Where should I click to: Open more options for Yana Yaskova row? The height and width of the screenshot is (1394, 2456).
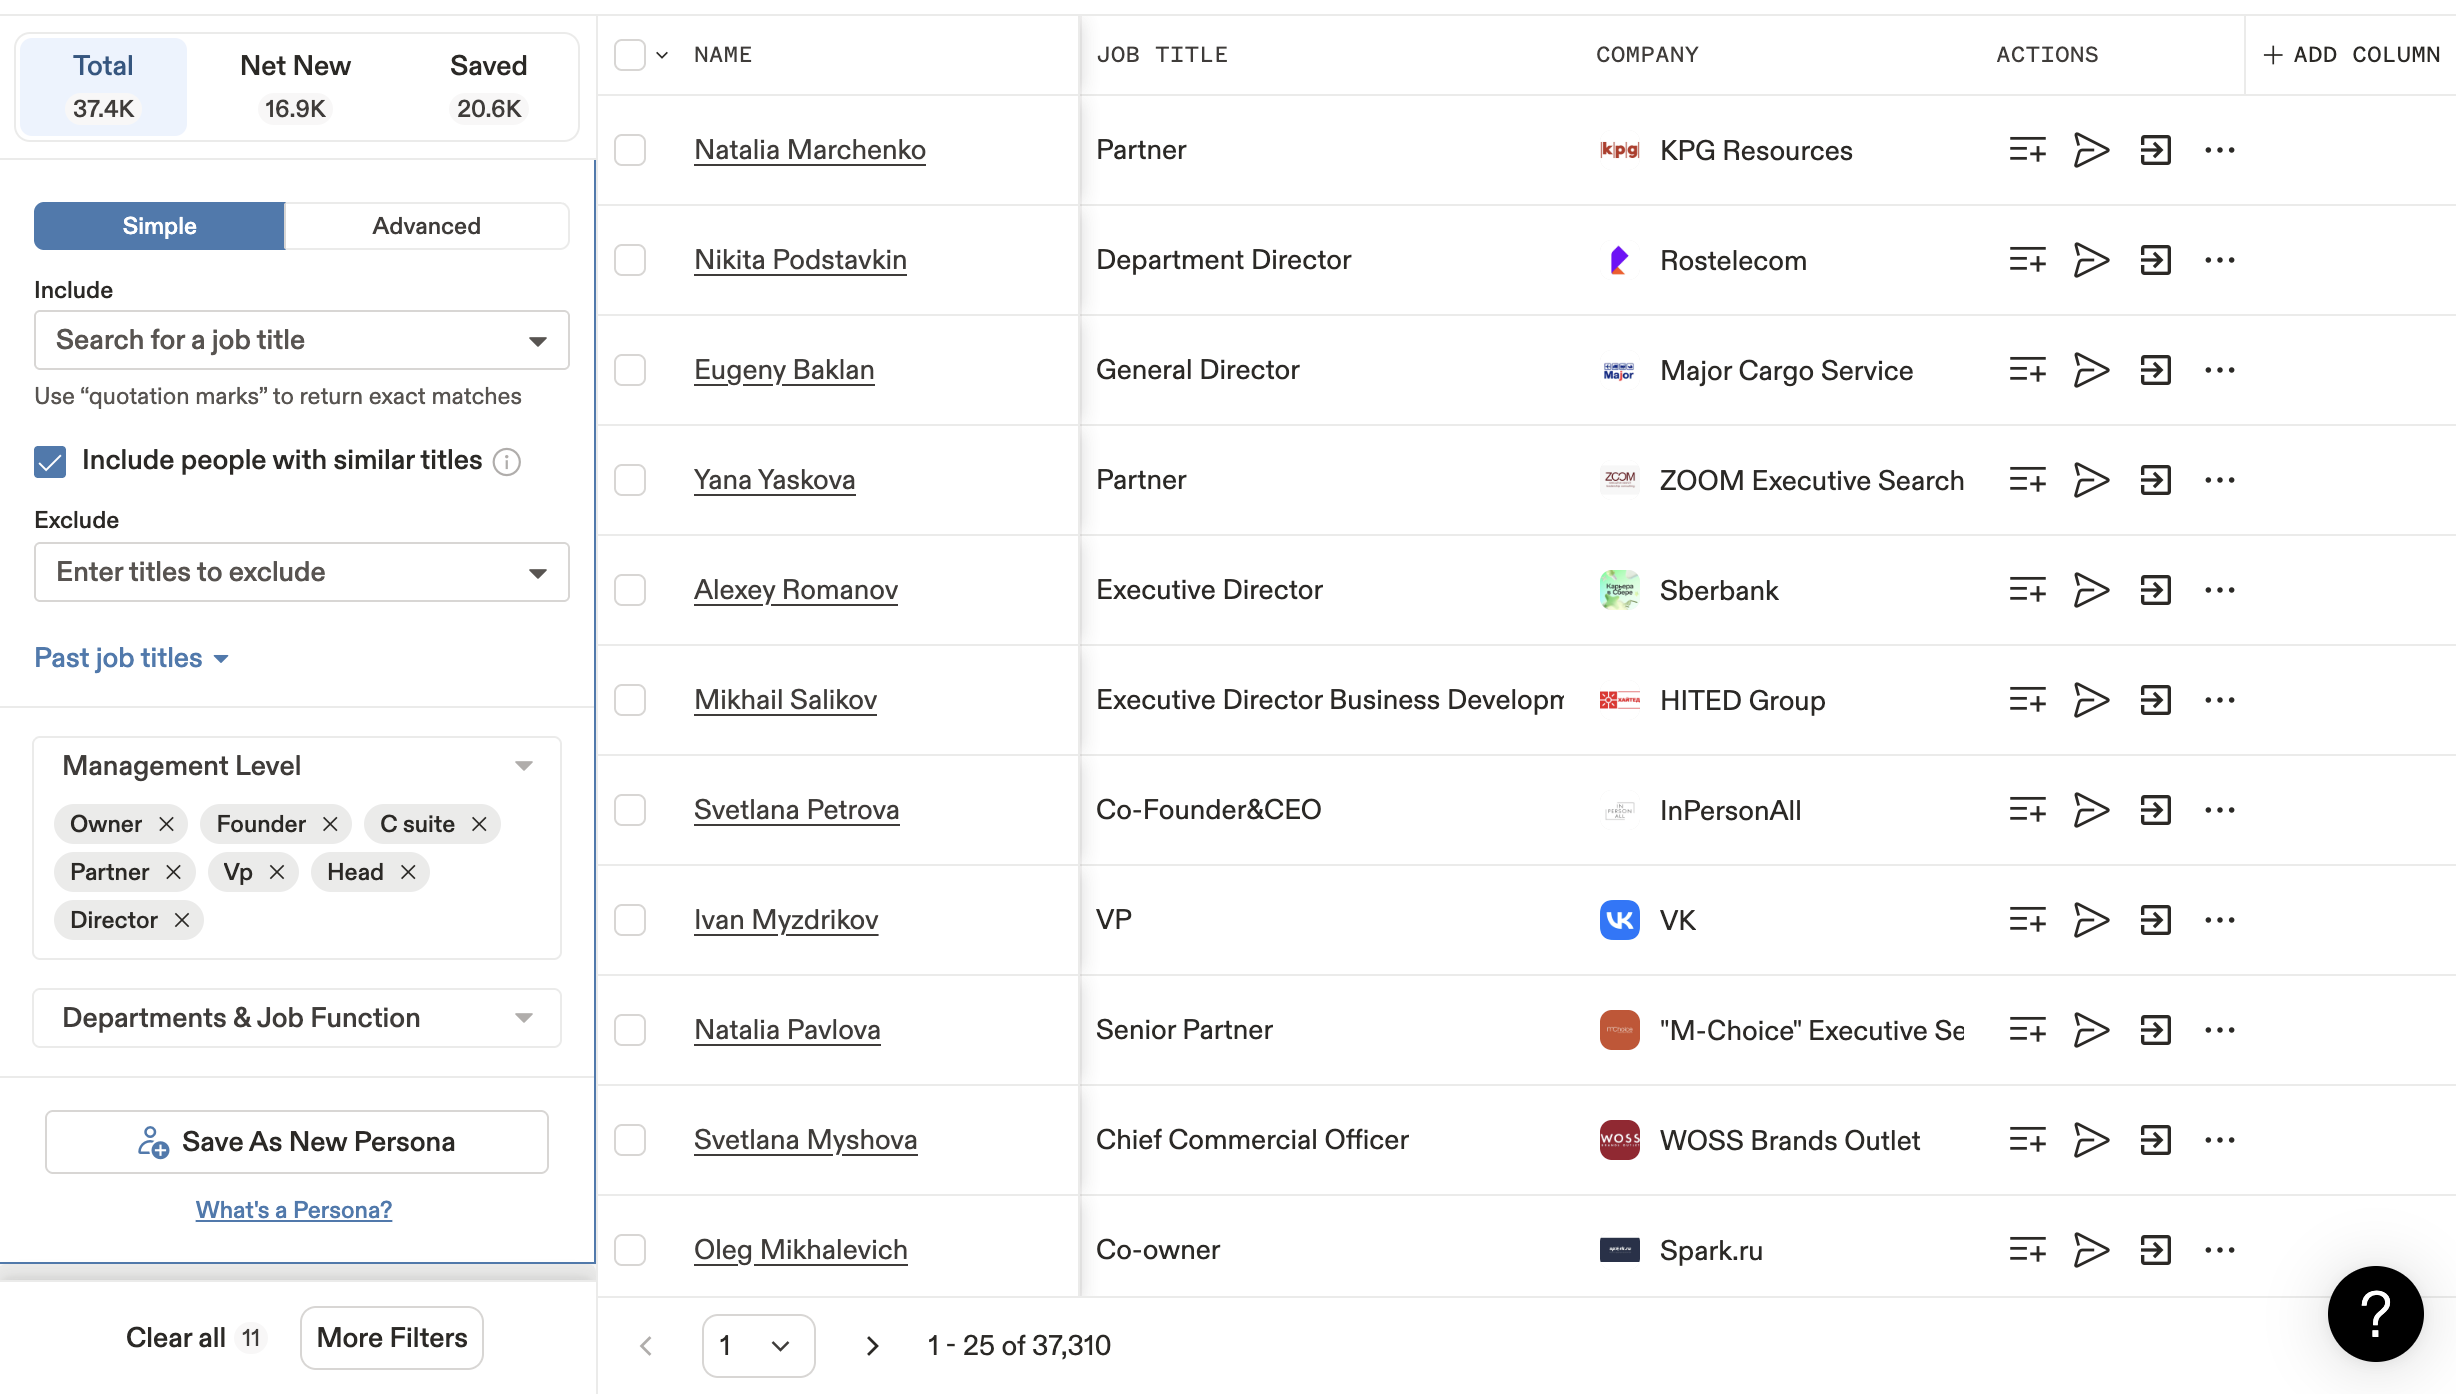coord(2219,480)
